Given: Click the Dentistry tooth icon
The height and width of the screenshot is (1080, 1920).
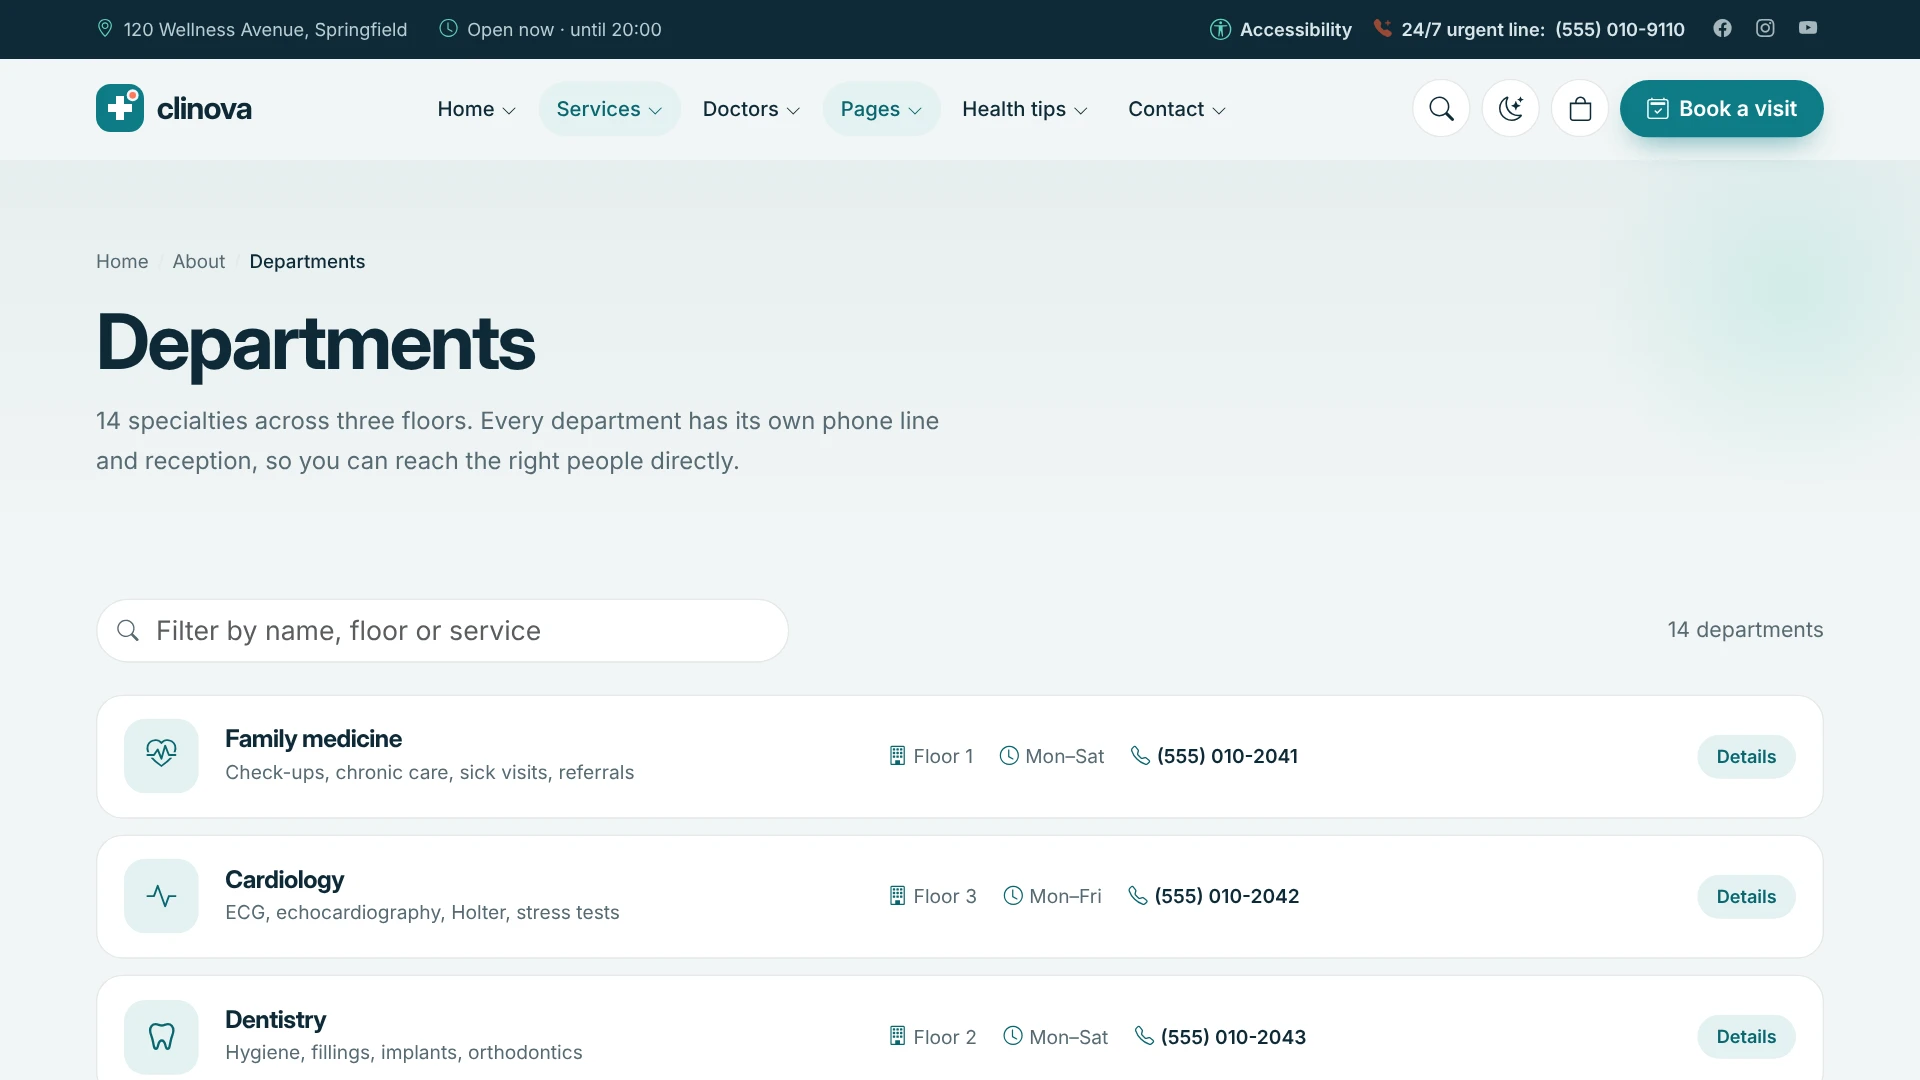Looking at the screenshot, I should [161, 1037].
